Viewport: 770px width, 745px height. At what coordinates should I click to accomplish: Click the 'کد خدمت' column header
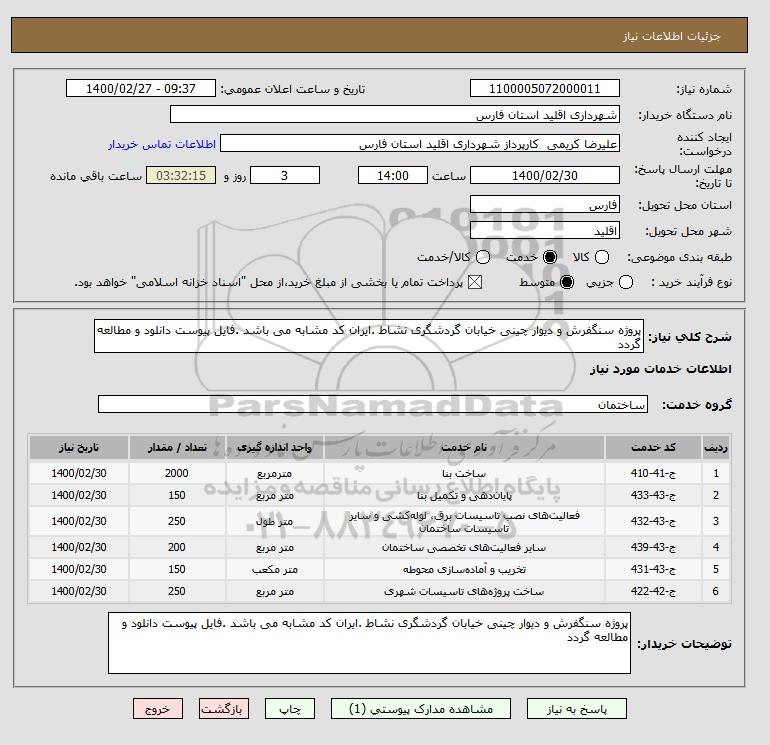653,447
